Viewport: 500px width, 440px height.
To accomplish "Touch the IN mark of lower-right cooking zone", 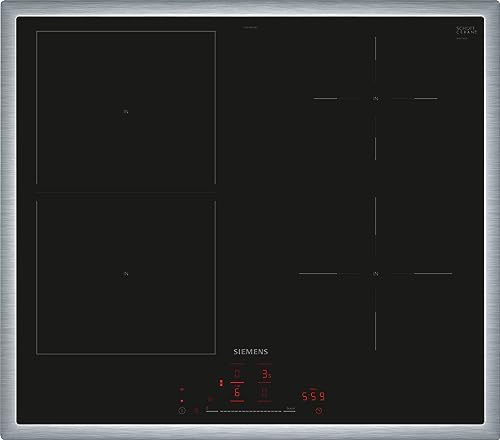I will pos(376,274).
